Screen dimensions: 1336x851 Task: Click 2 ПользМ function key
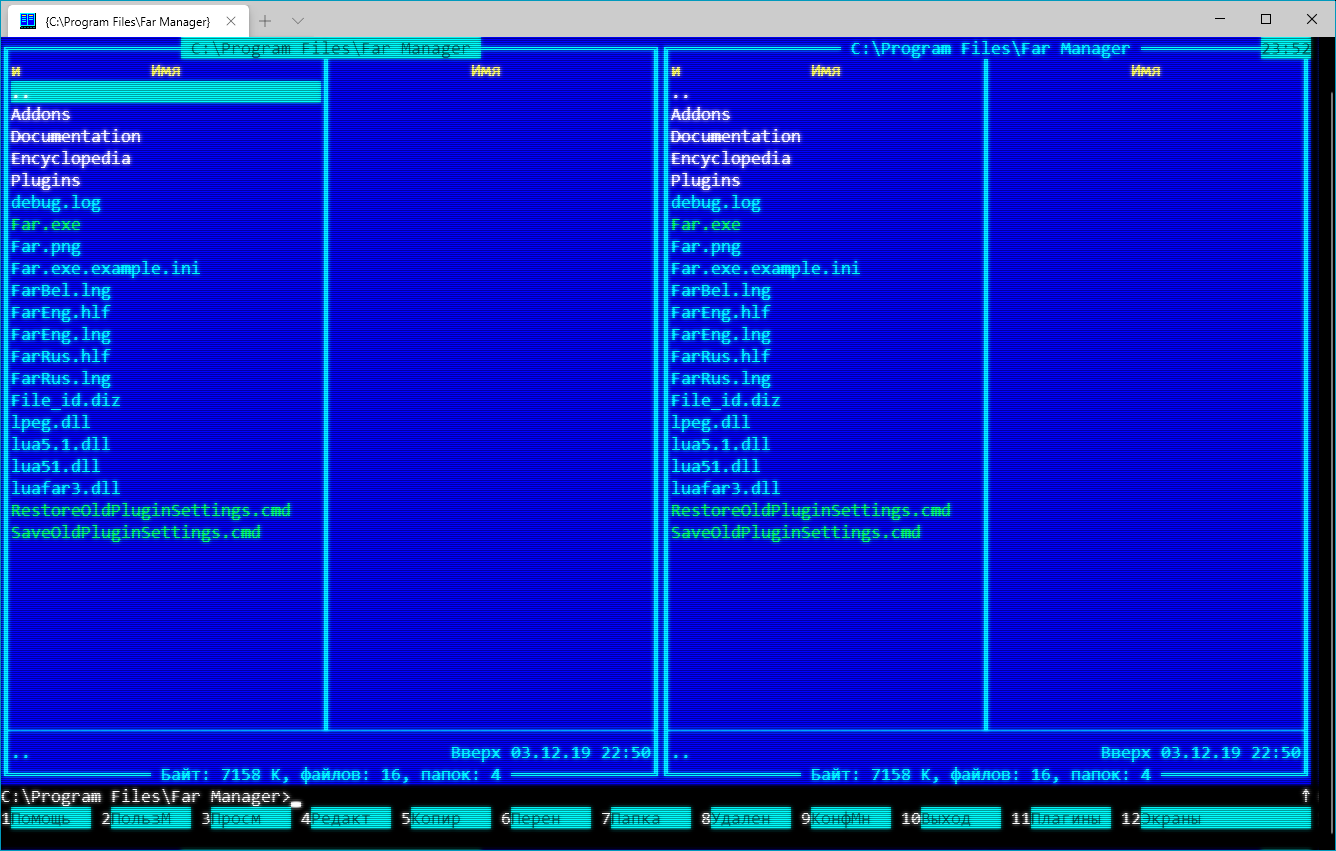[145, 819]
